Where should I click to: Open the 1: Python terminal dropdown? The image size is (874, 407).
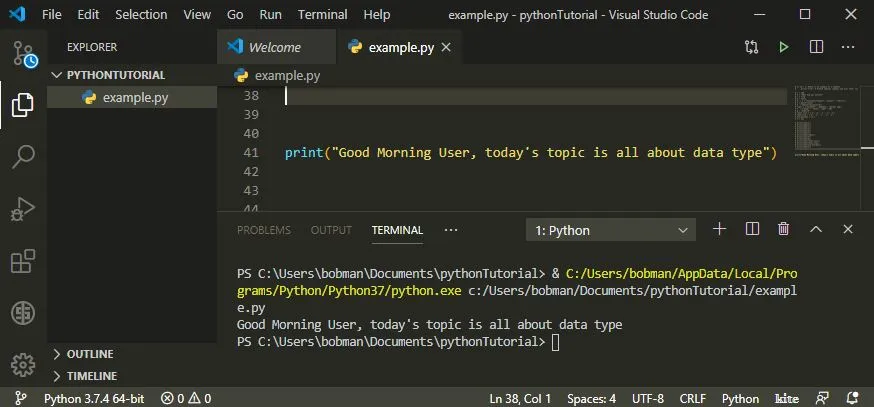[610, 230]
